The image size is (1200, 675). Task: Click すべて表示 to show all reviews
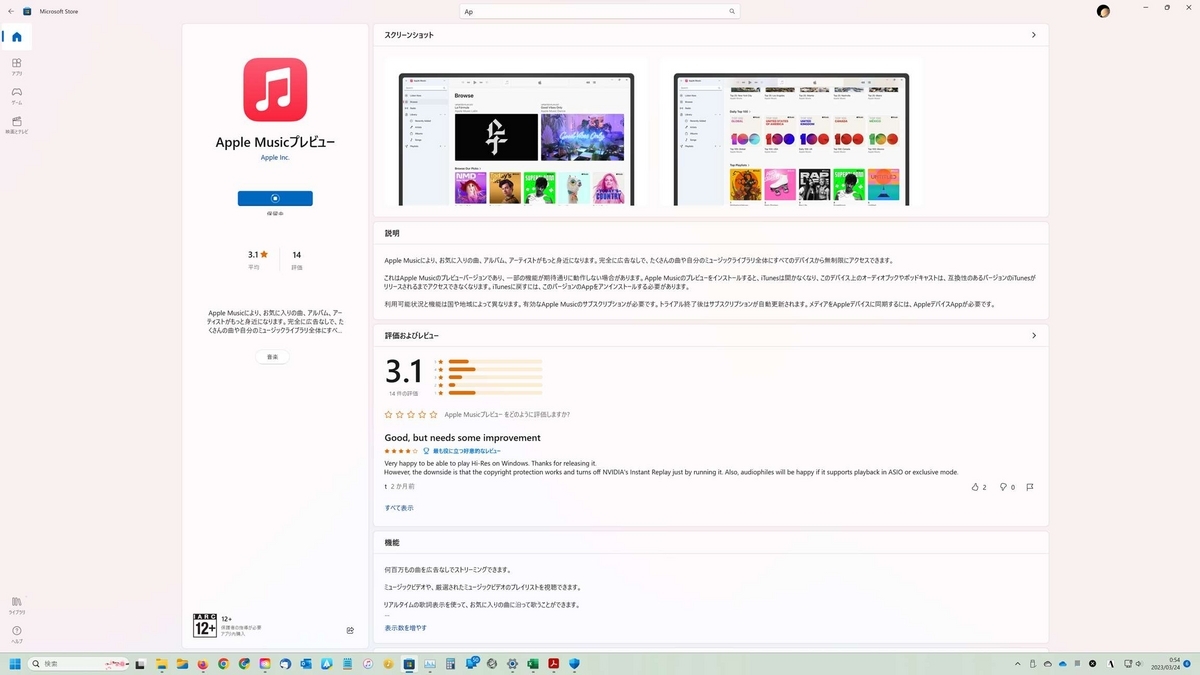coord(399,508)
